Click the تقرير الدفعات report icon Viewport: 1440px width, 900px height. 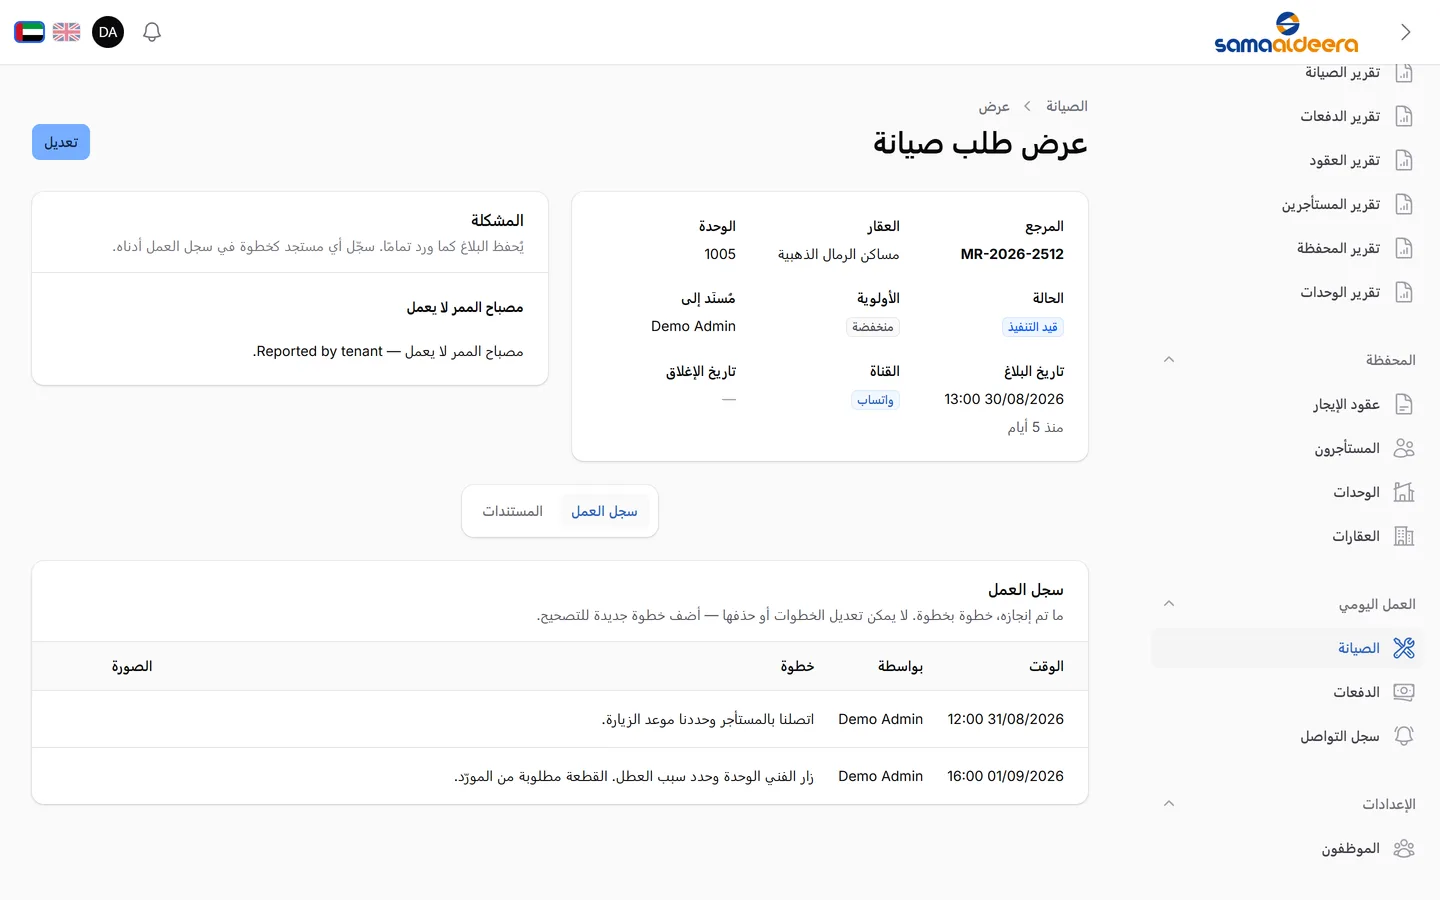click(x=1404, y=116)
